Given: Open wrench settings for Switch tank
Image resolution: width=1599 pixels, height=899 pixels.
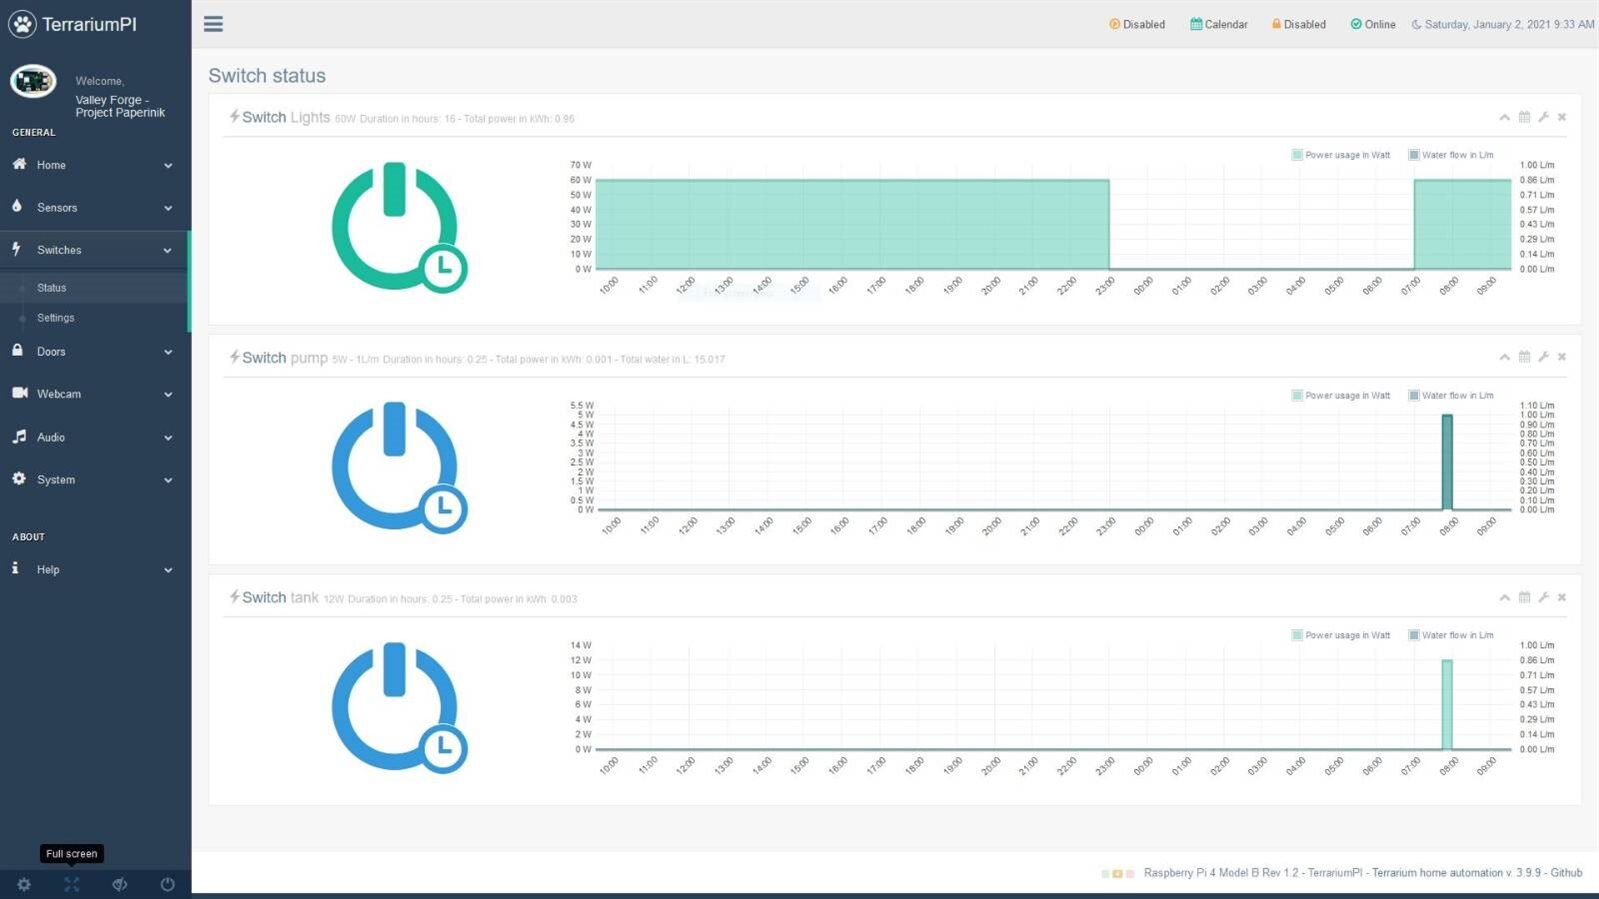Looking at the screenshot, I should tap(1543, 597).
